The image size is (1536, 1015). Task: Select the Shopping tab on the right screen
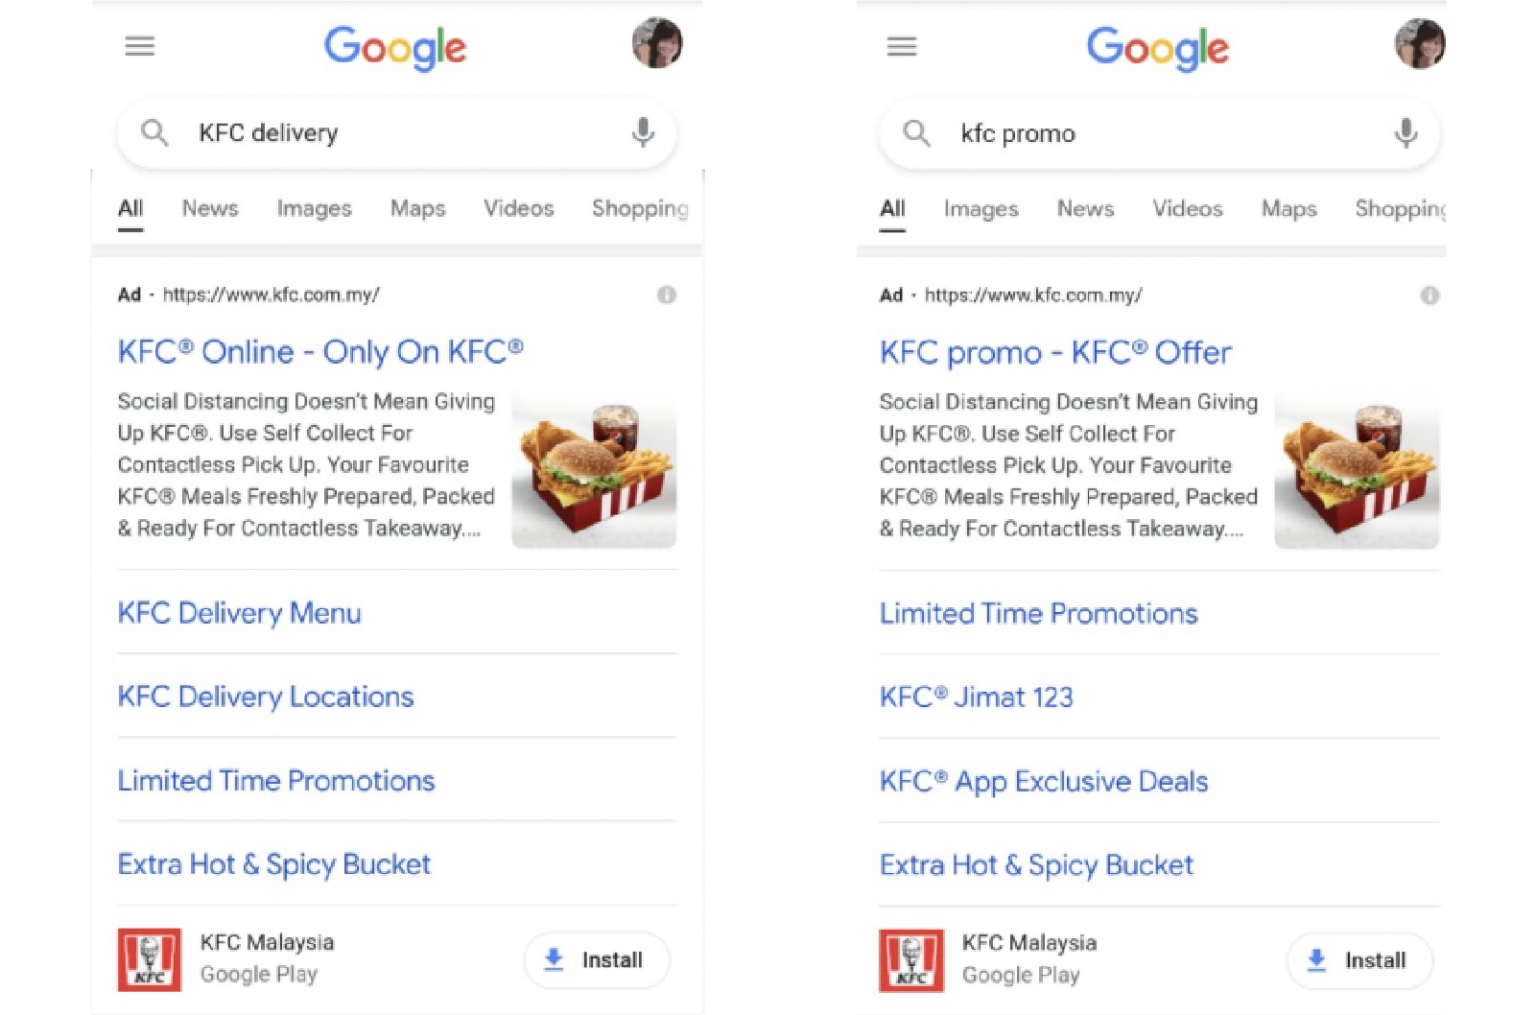click(1400, 208)
